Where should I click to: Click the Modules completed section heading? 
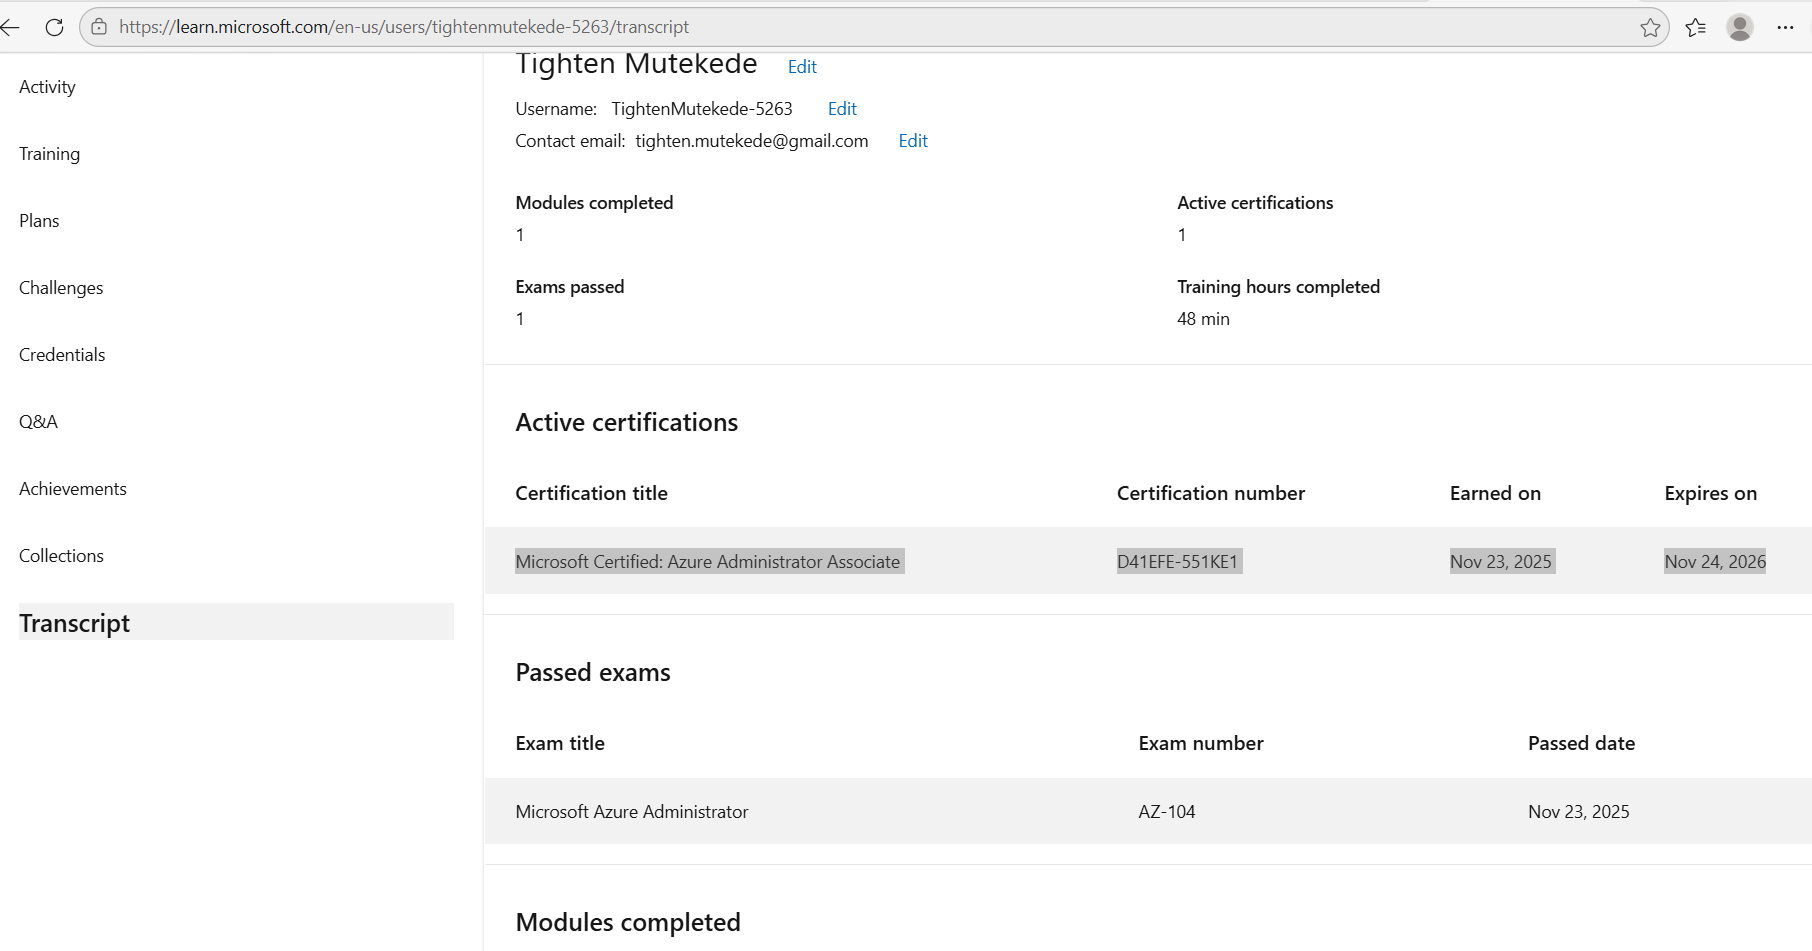pyautogui.click(x=628, y=922)
